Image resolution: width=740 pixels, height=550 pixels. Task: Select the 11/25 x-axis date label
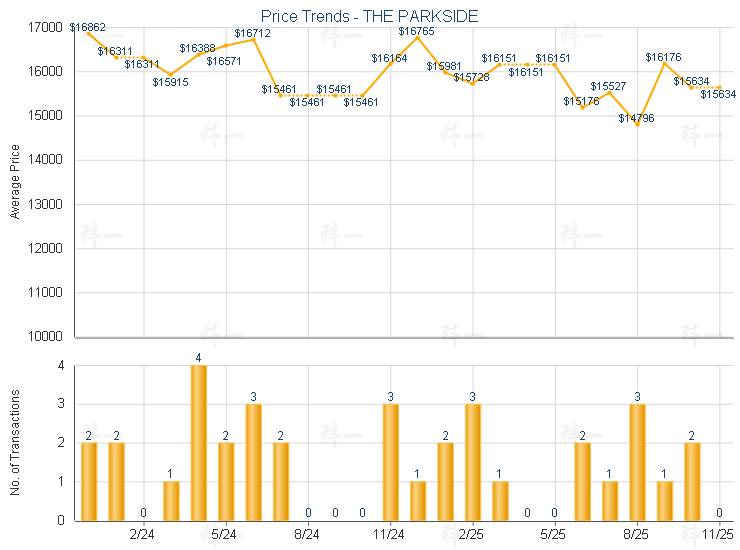pos(718,534)
